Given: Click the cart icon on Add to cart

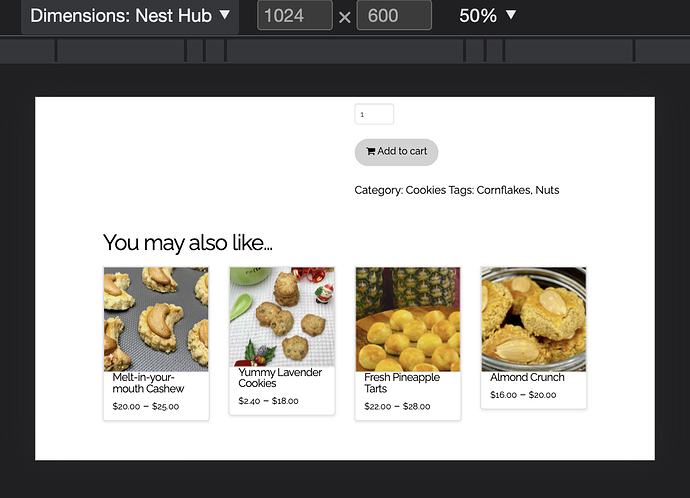Looking at the screenshot, I should click(370, 152).
